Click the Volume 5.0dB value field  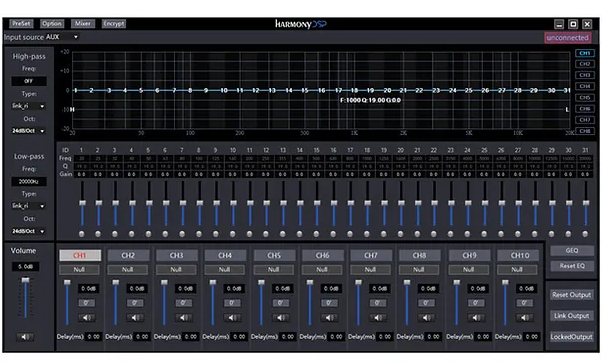coord(25,266)
